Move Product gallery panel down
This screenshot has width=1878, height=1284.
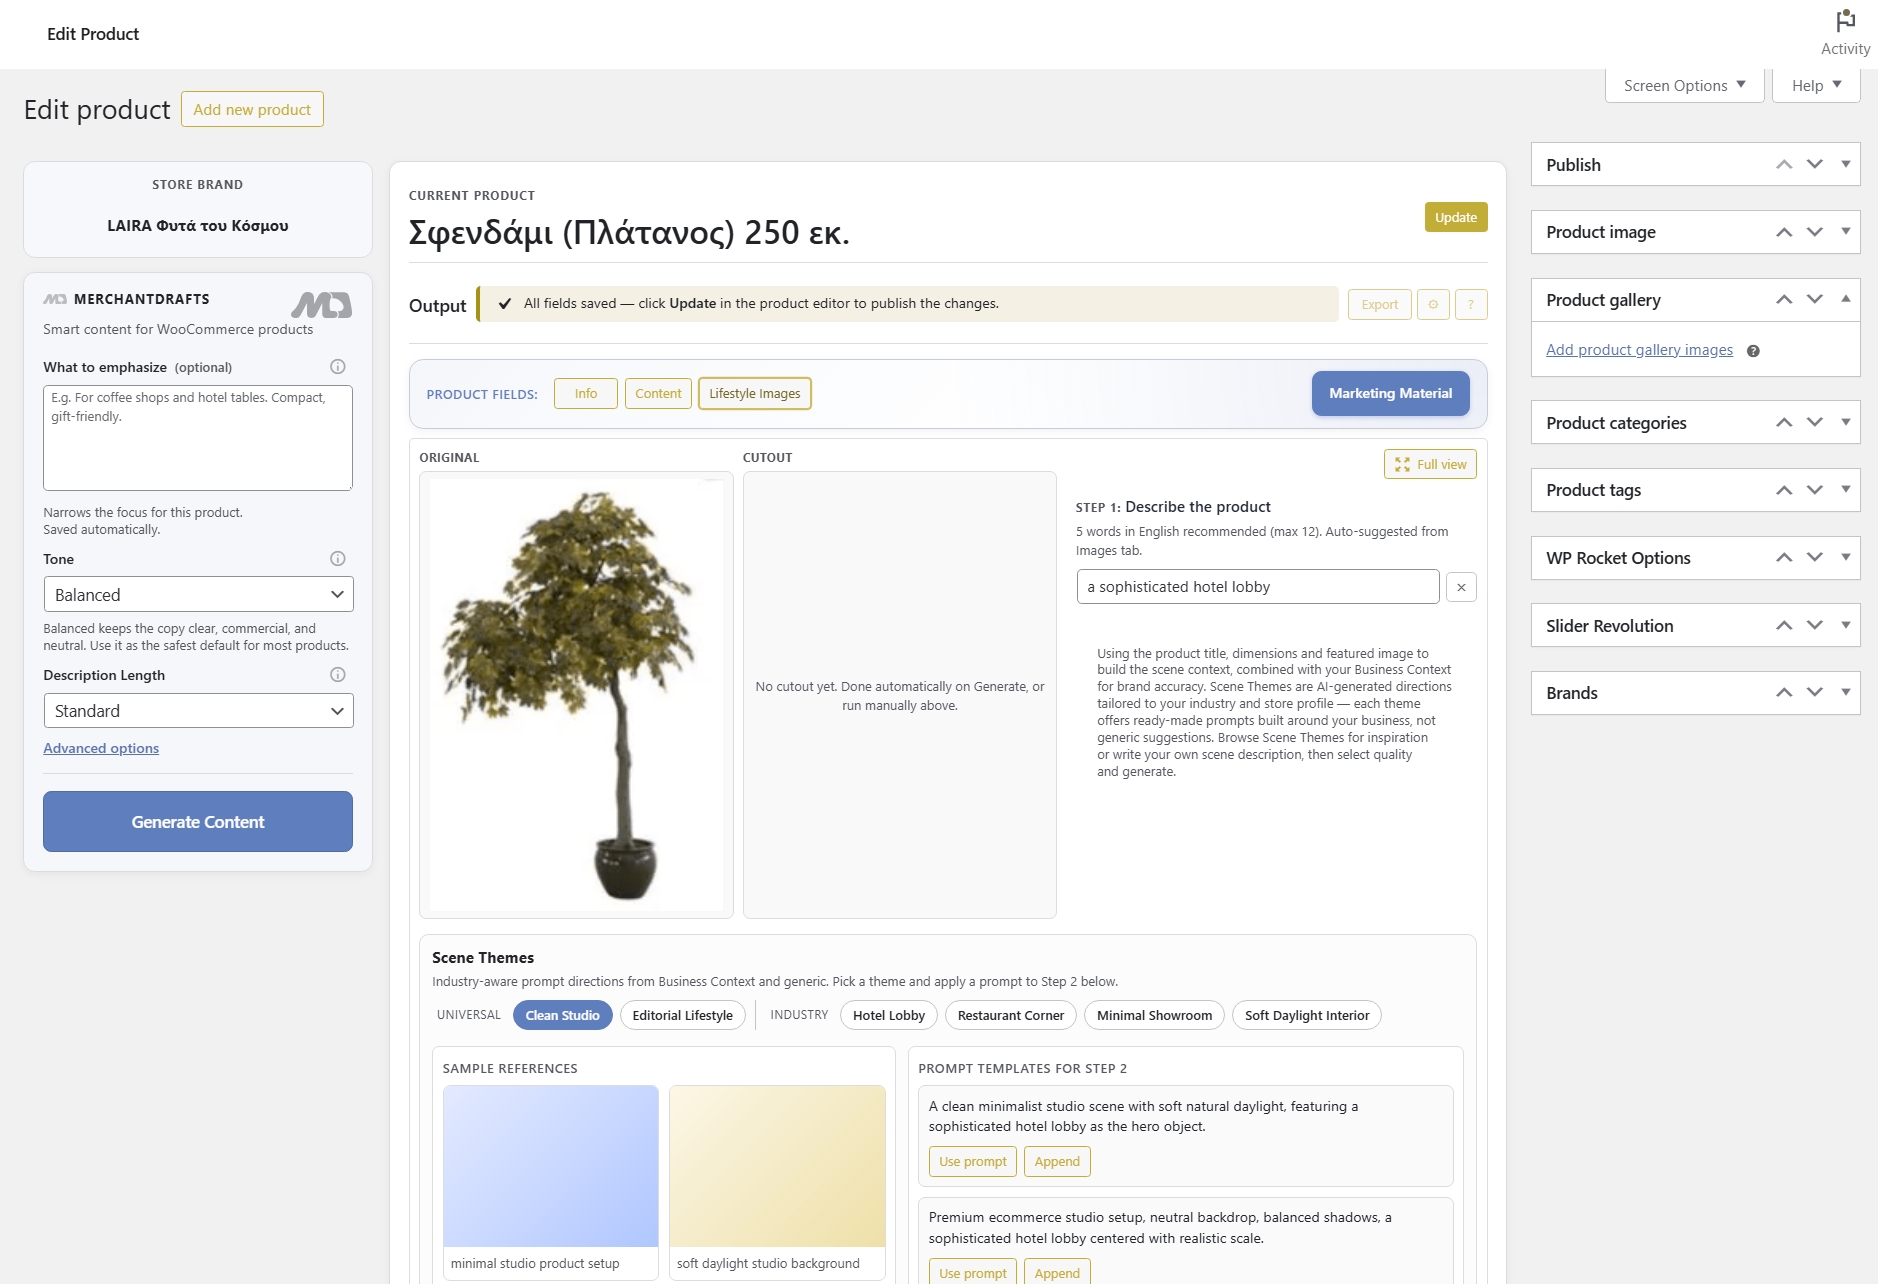pos(1815,300)
